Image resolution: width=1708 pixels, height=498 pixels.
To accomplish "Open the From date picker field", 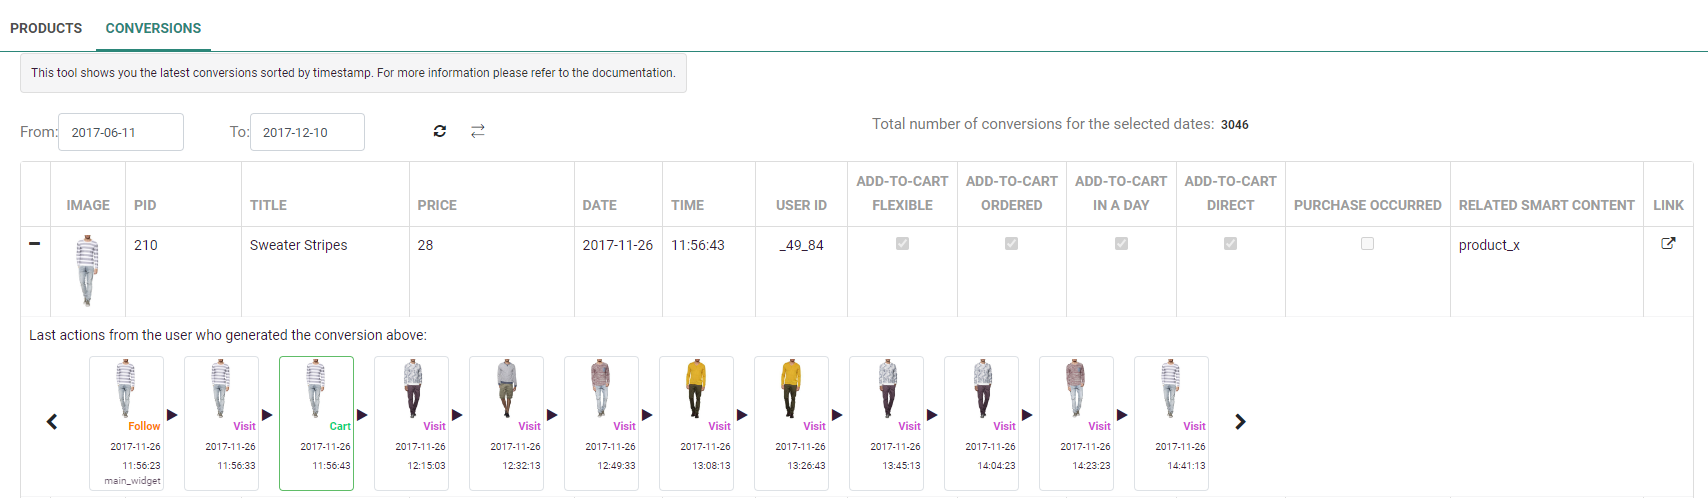I will [121, 132].
